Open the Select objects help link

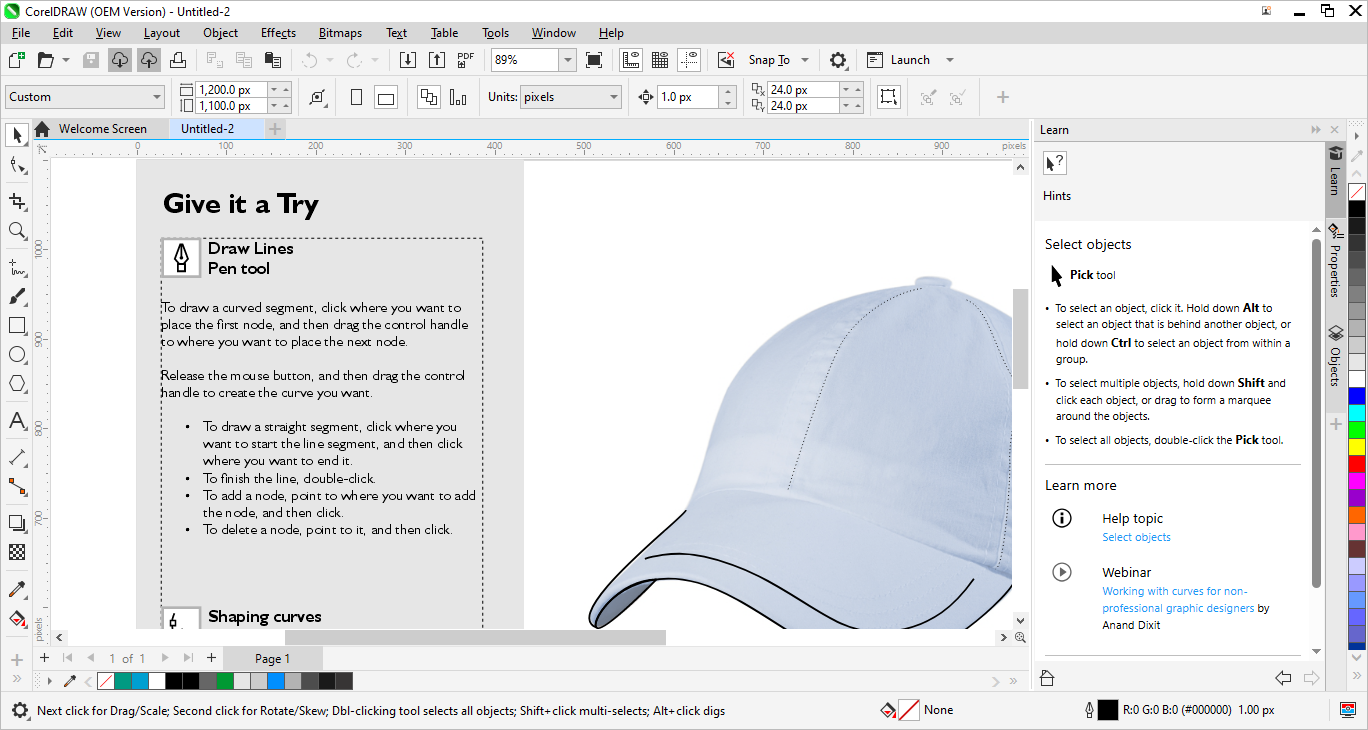(x=1136, y=537)
